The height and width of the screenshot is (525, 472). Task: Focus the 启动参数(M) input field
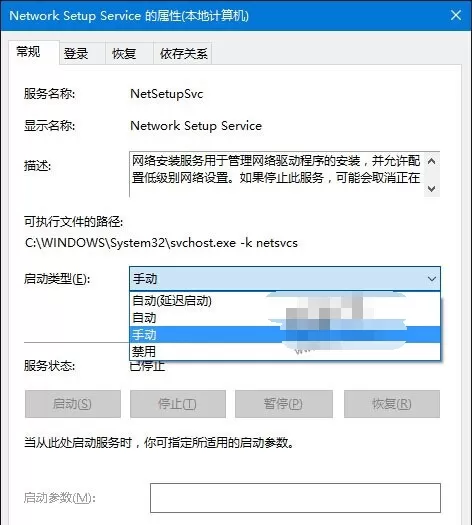(x=295, y=498)
